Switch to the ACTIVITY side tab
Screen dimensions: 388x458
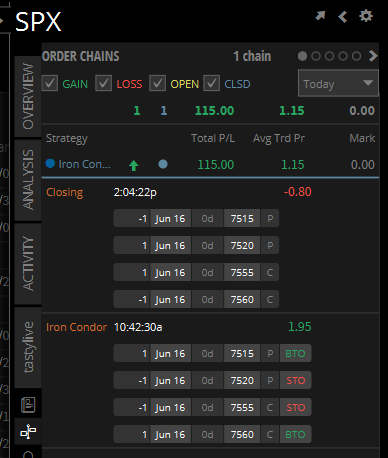click(x=28, y=263)
